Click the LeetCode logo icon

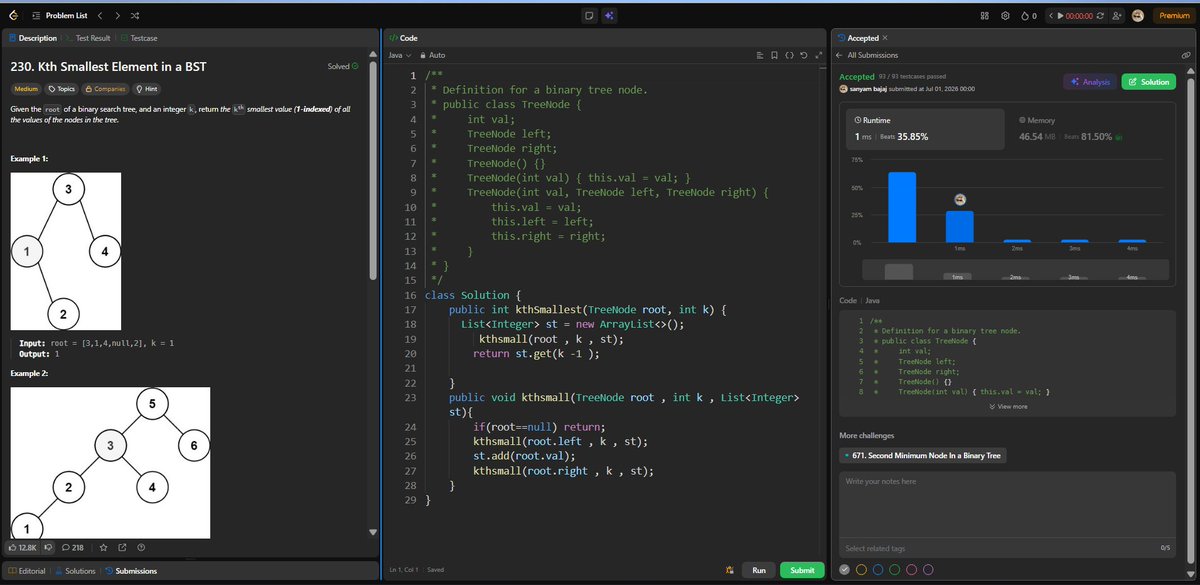pyautogui.click(x=12, y=15)
